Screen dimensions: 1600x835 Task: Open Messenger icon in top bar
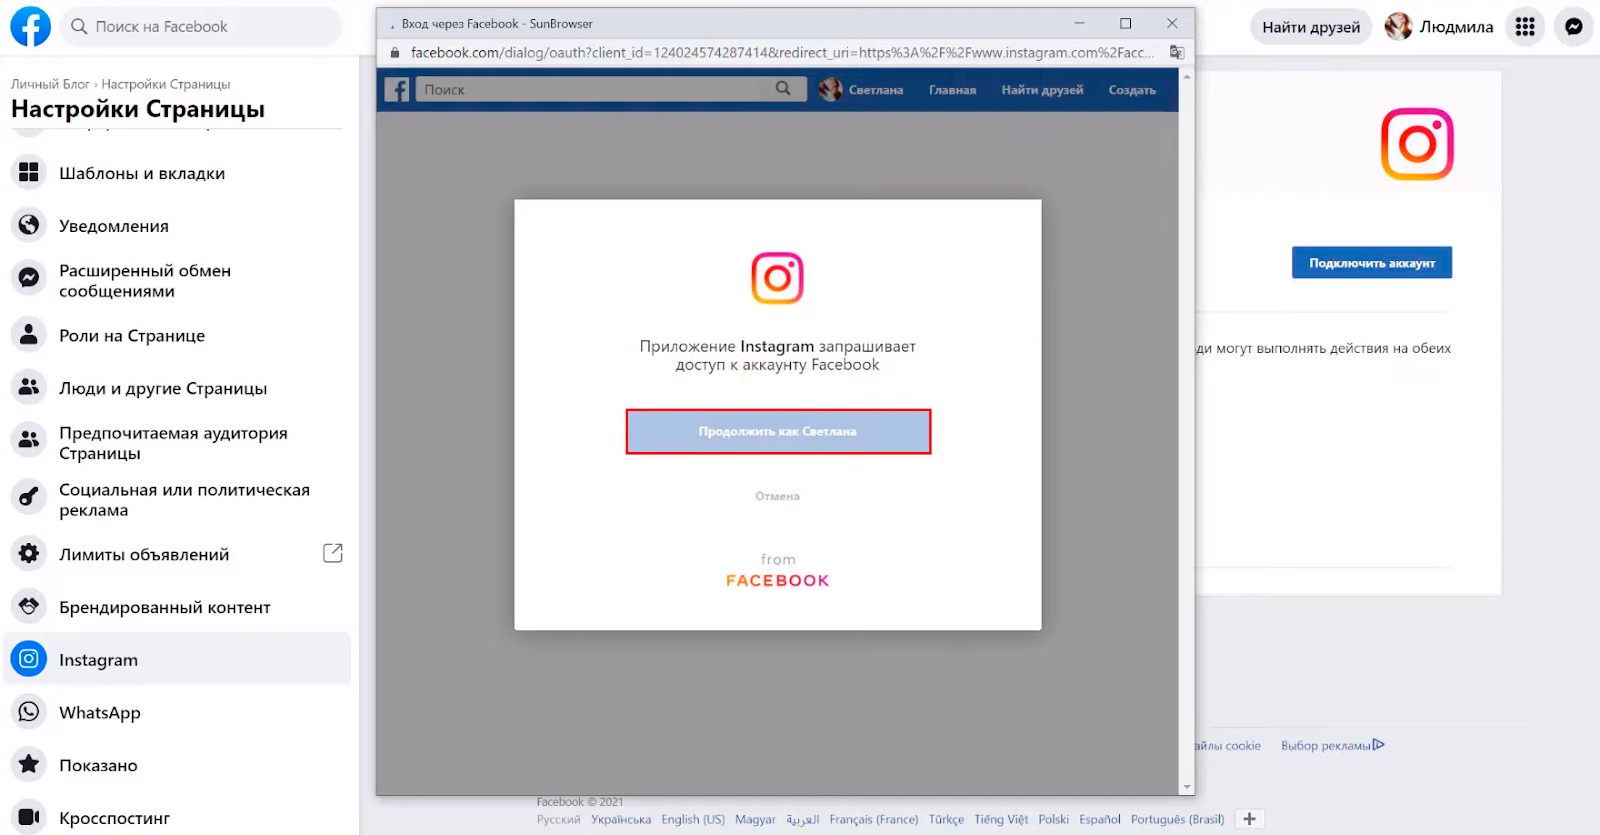pos(1573,27)
